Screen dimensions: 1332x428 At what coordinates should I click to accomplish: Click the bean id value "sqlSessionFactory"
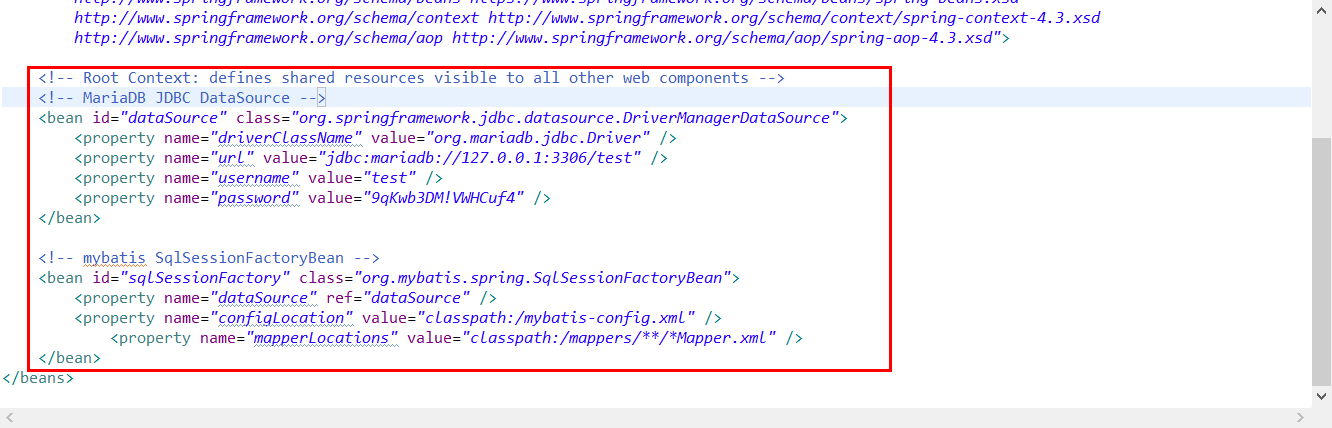[205, 278]
